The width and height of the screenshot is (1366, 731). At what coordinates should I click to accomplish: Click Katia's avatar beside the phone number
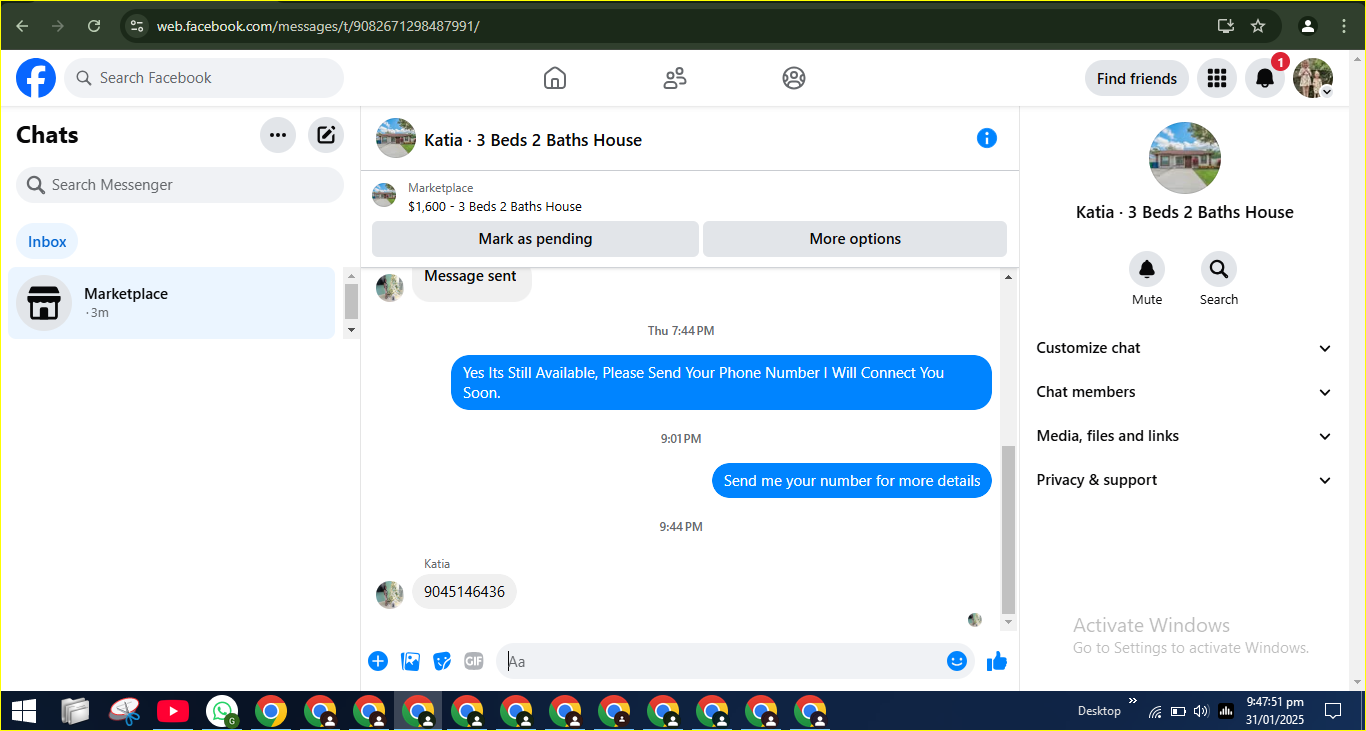point(390,594)
